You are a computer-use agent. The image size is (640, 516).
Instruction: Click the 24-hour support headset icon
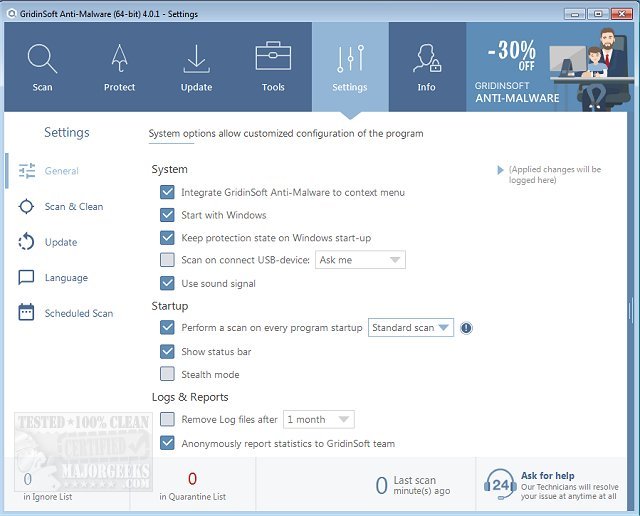500,485
